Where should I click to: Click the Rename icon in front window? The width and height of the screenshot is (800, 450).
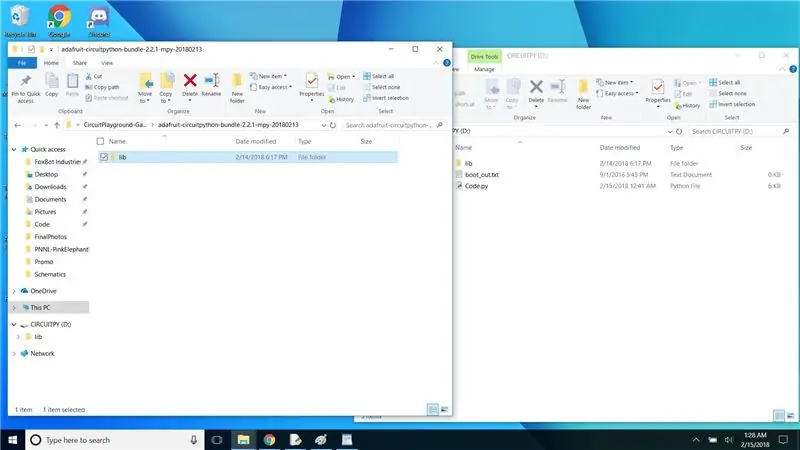tap(211, 81)
